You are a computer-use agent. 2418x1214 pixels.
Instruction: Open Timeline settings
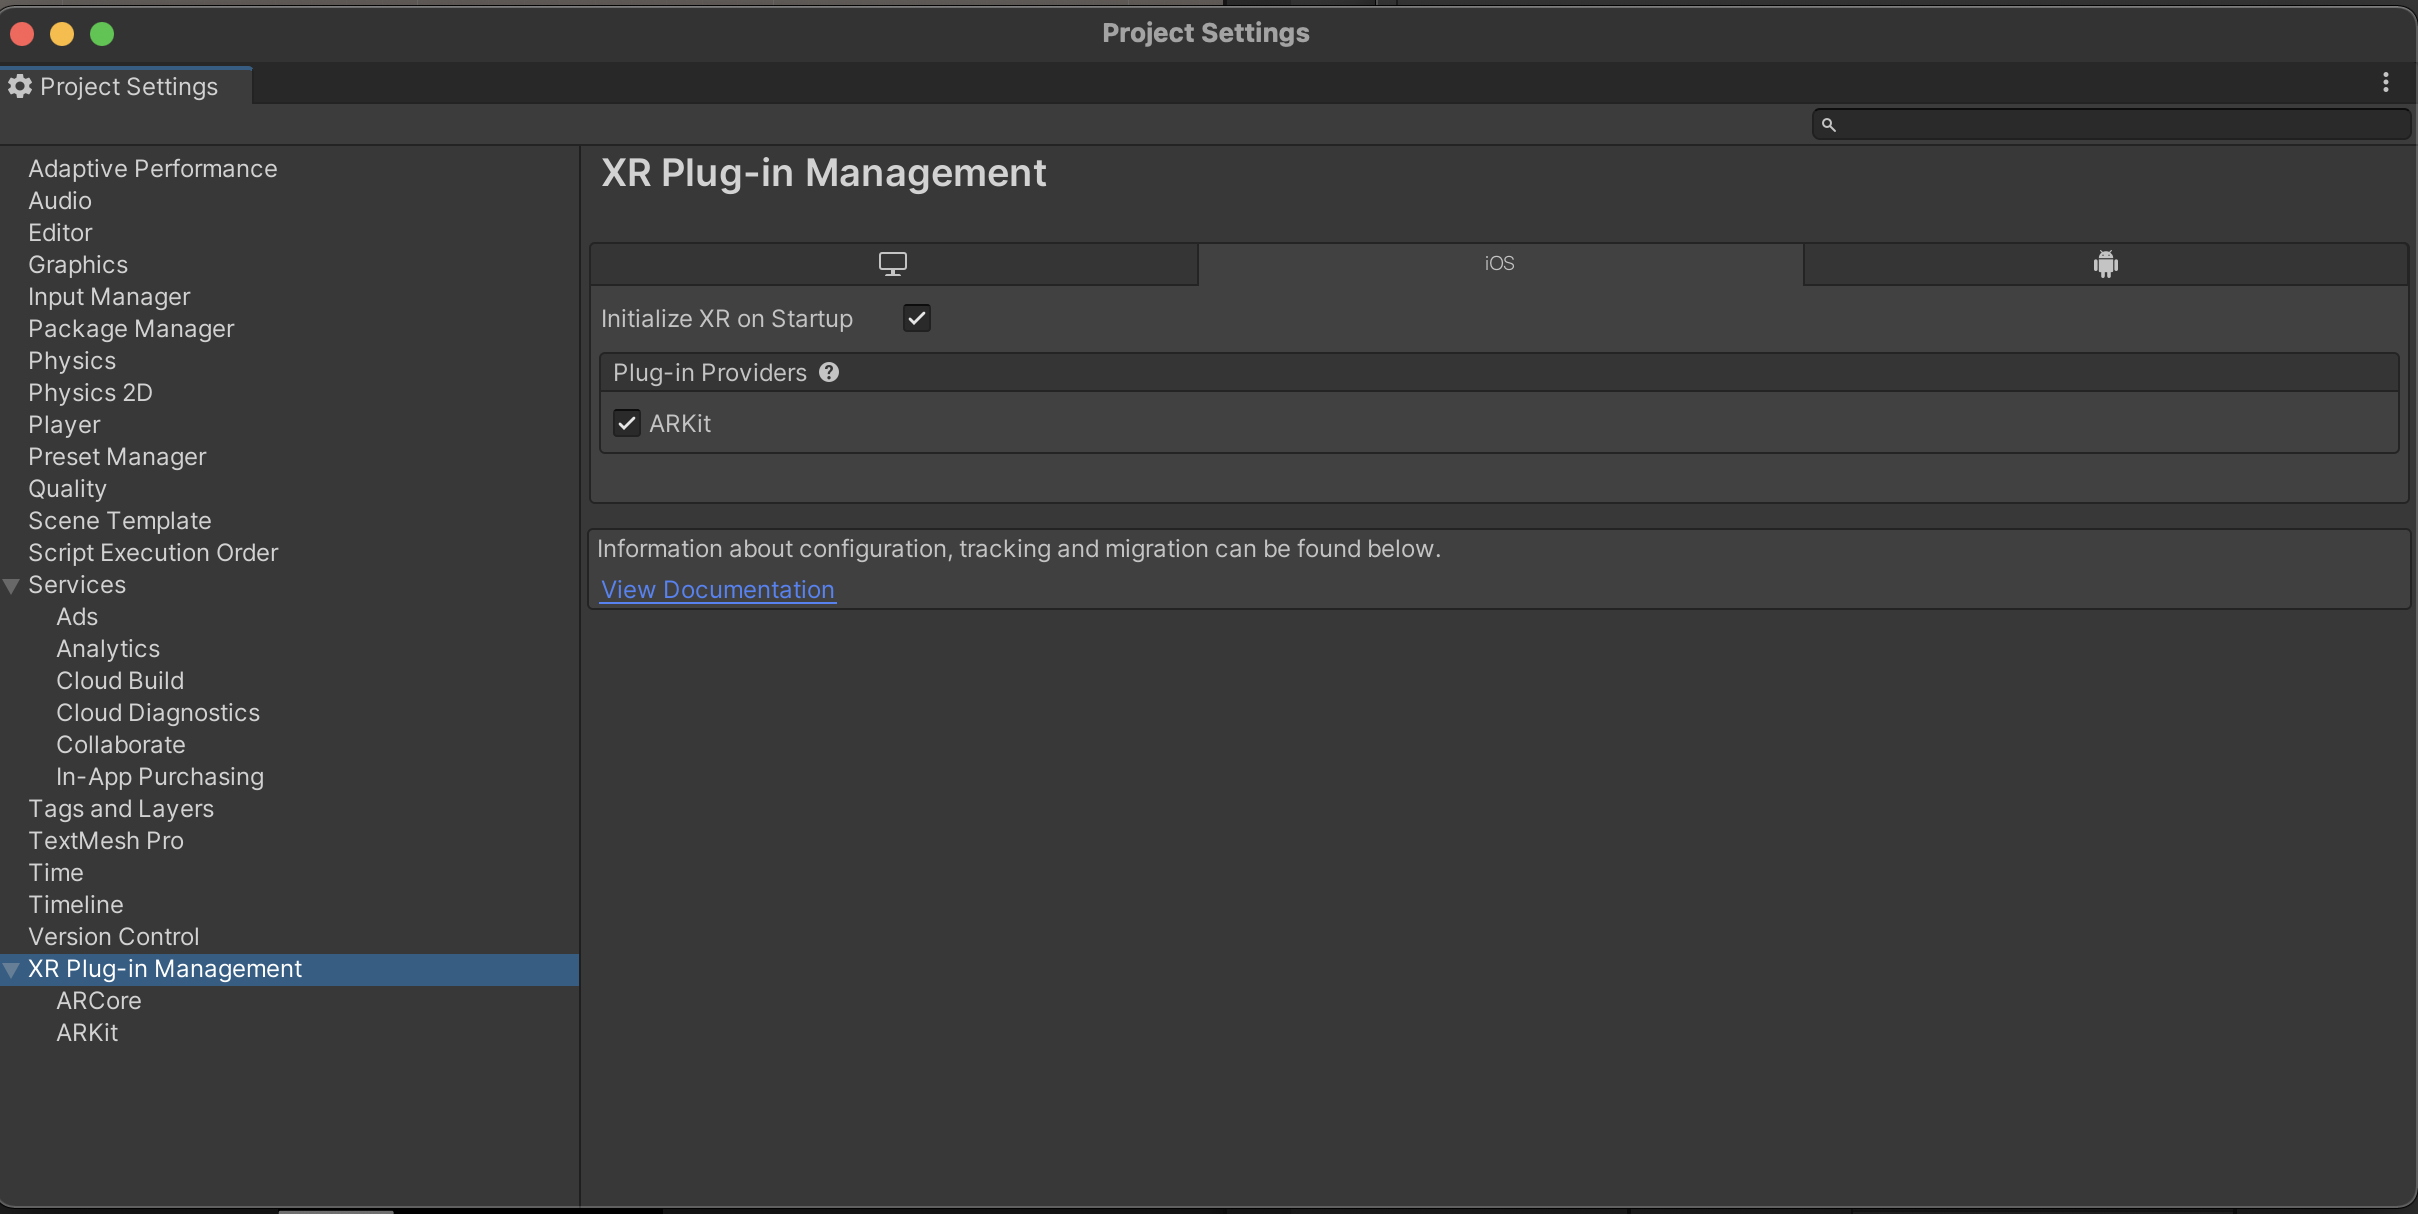tap(76, 905)
